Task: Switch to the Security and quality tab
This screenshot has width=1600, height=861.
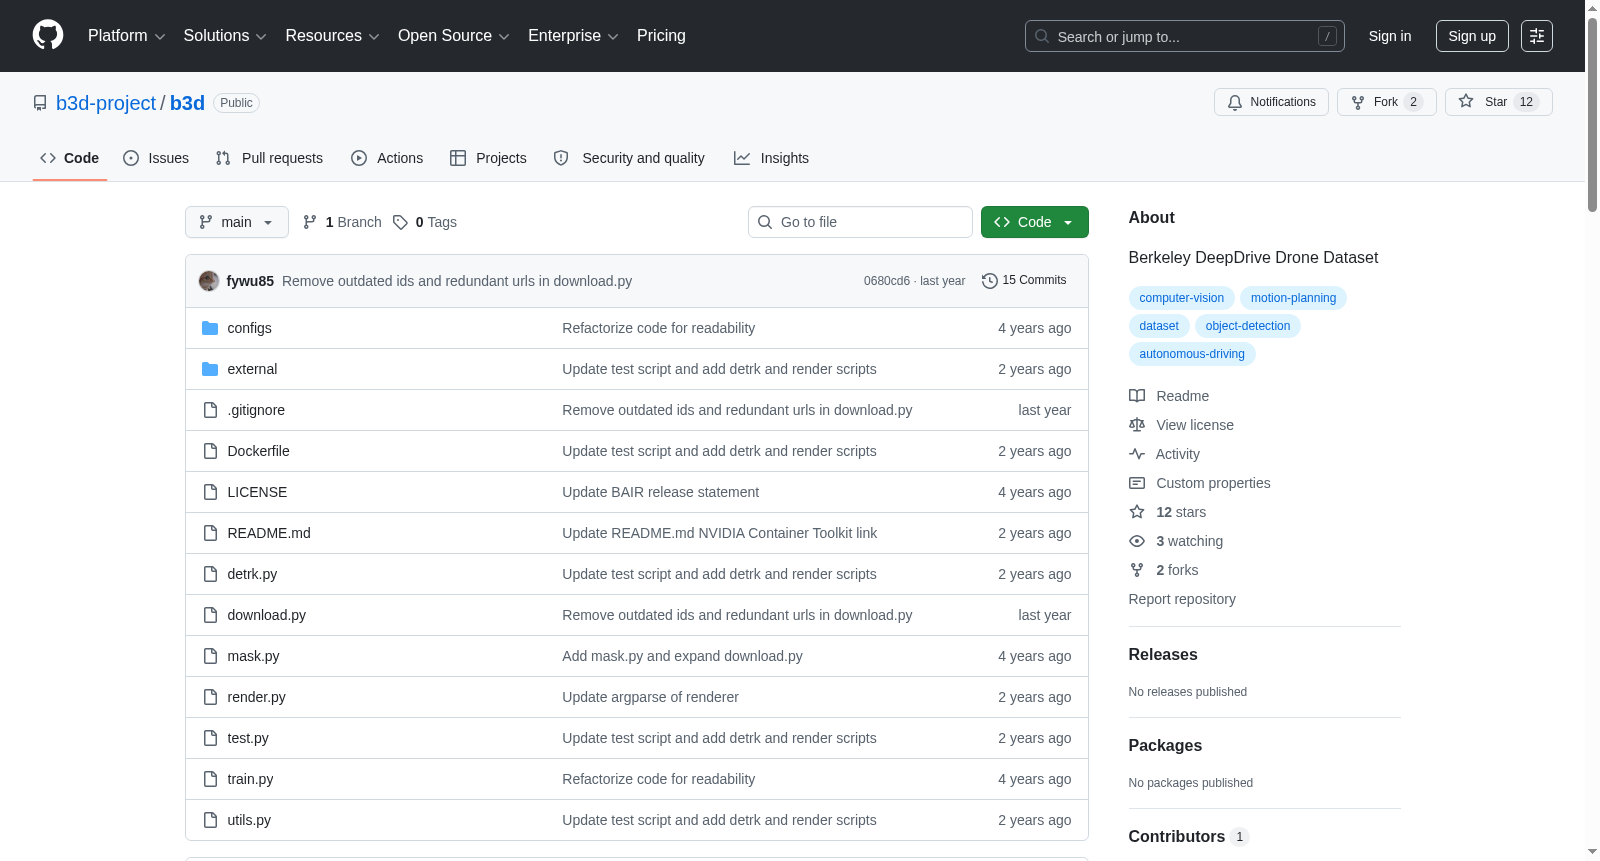Action: pos(629,158)
